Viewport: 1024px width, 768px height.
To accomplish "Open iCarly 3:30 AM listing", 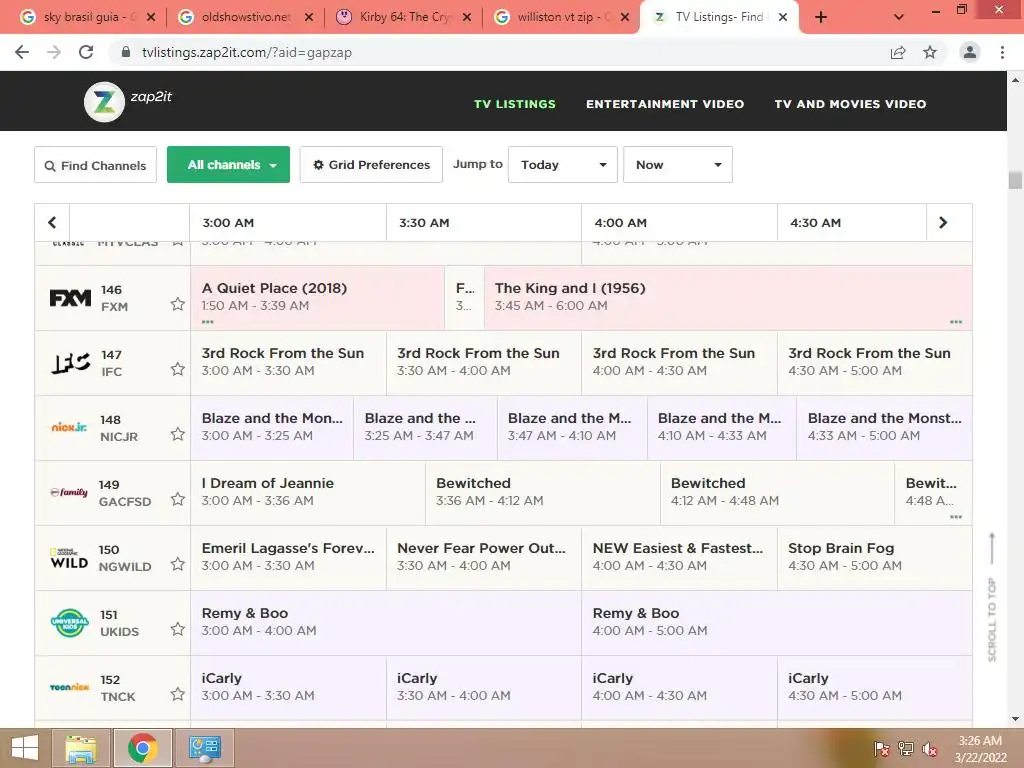I will [x=484, y=687].
